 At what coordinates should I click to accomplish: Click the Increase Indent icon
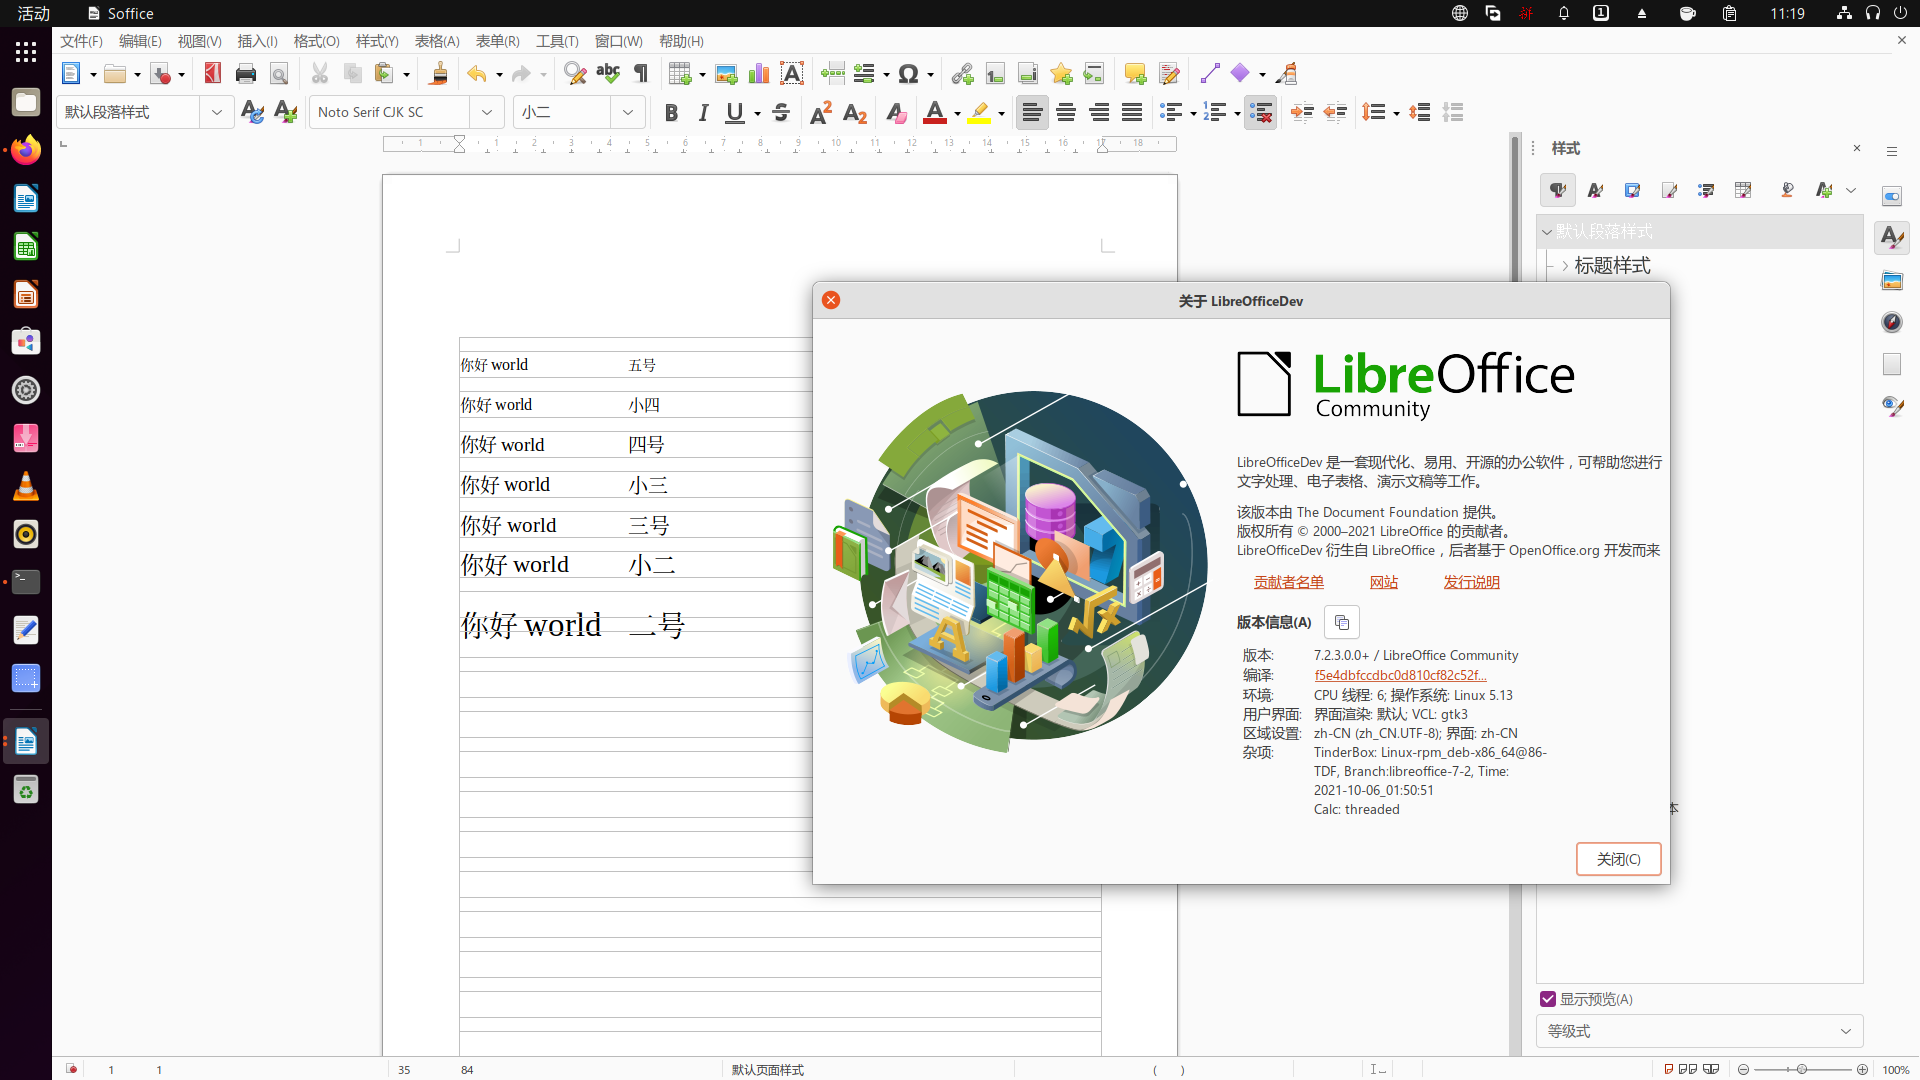pyautogui.click(x=1302, y=112)
